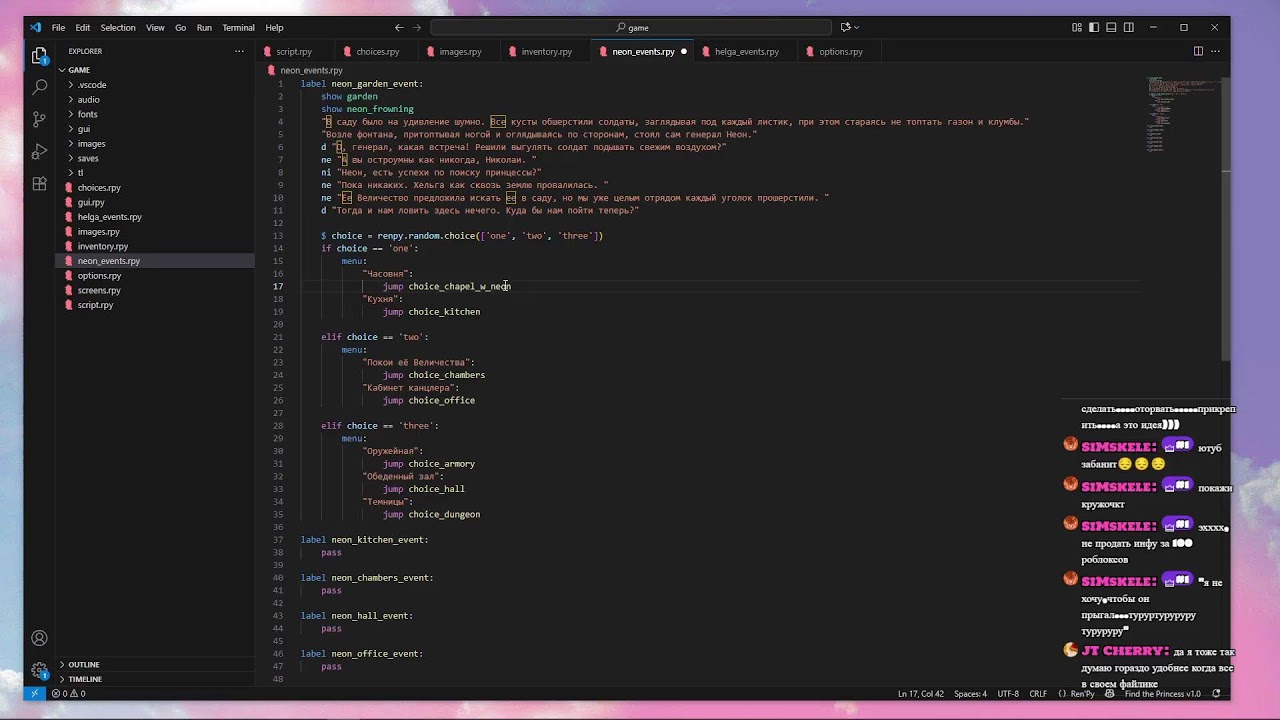Open the View menu

[x=155, y=27]
